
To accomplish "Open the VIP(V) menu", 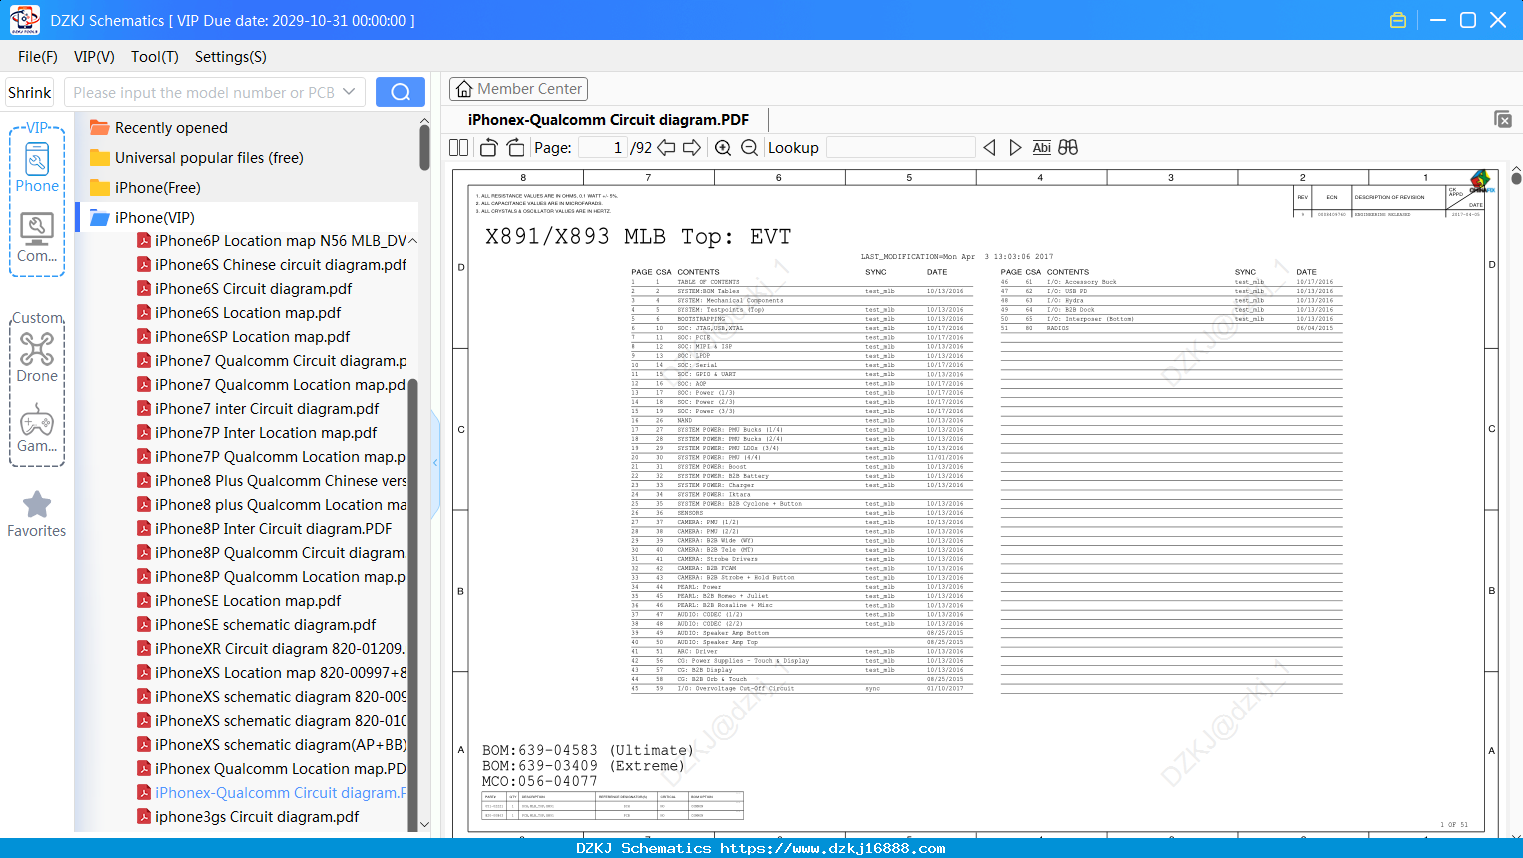I will [x=94, y=57].
